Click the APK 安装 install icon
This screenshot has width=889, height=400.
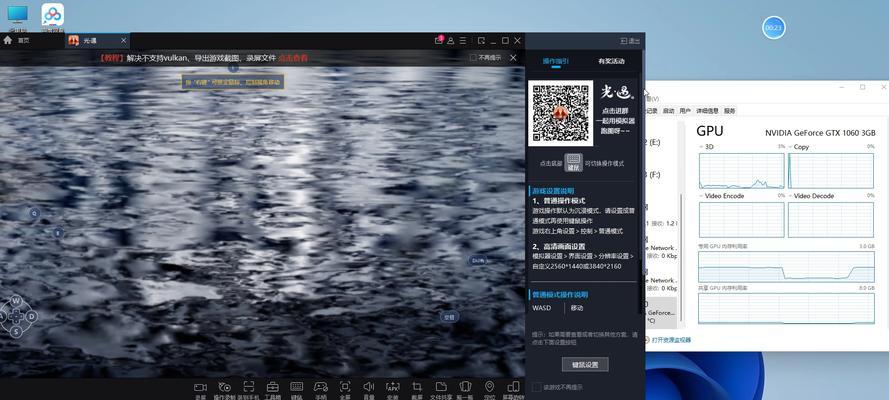[x=392, y=387]
